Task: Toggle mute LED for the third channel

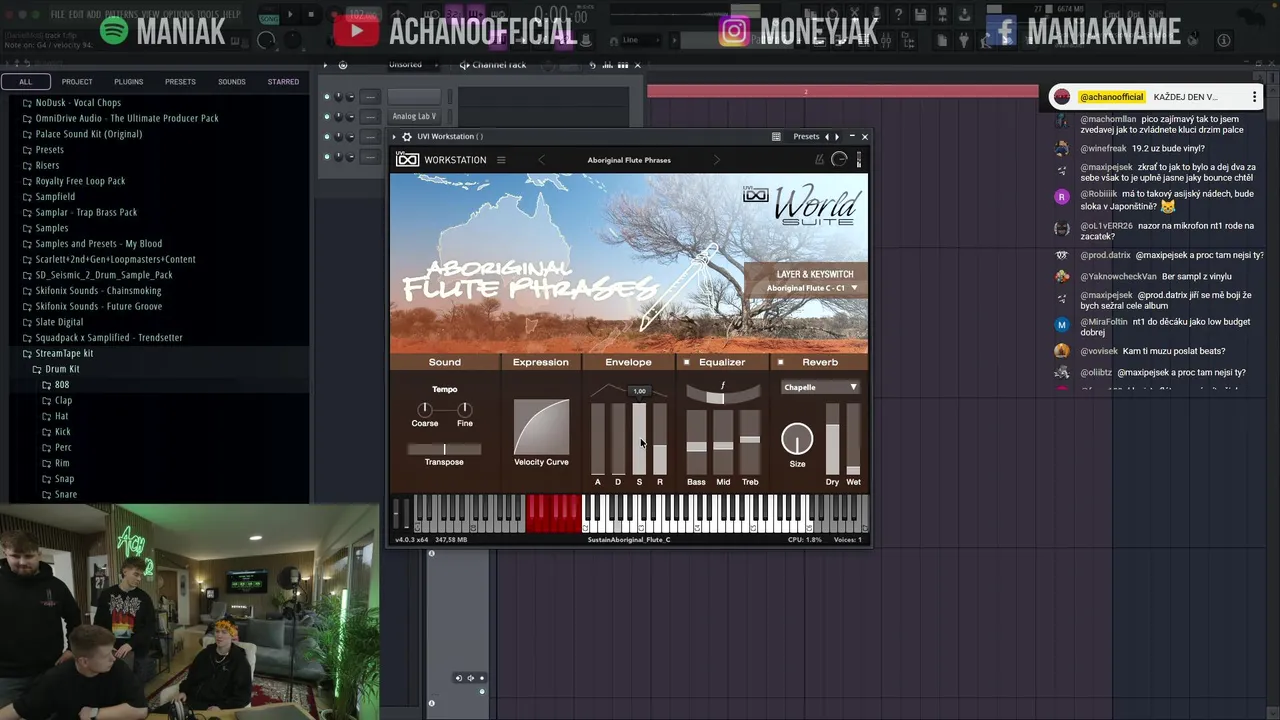Action: point(327,137)
